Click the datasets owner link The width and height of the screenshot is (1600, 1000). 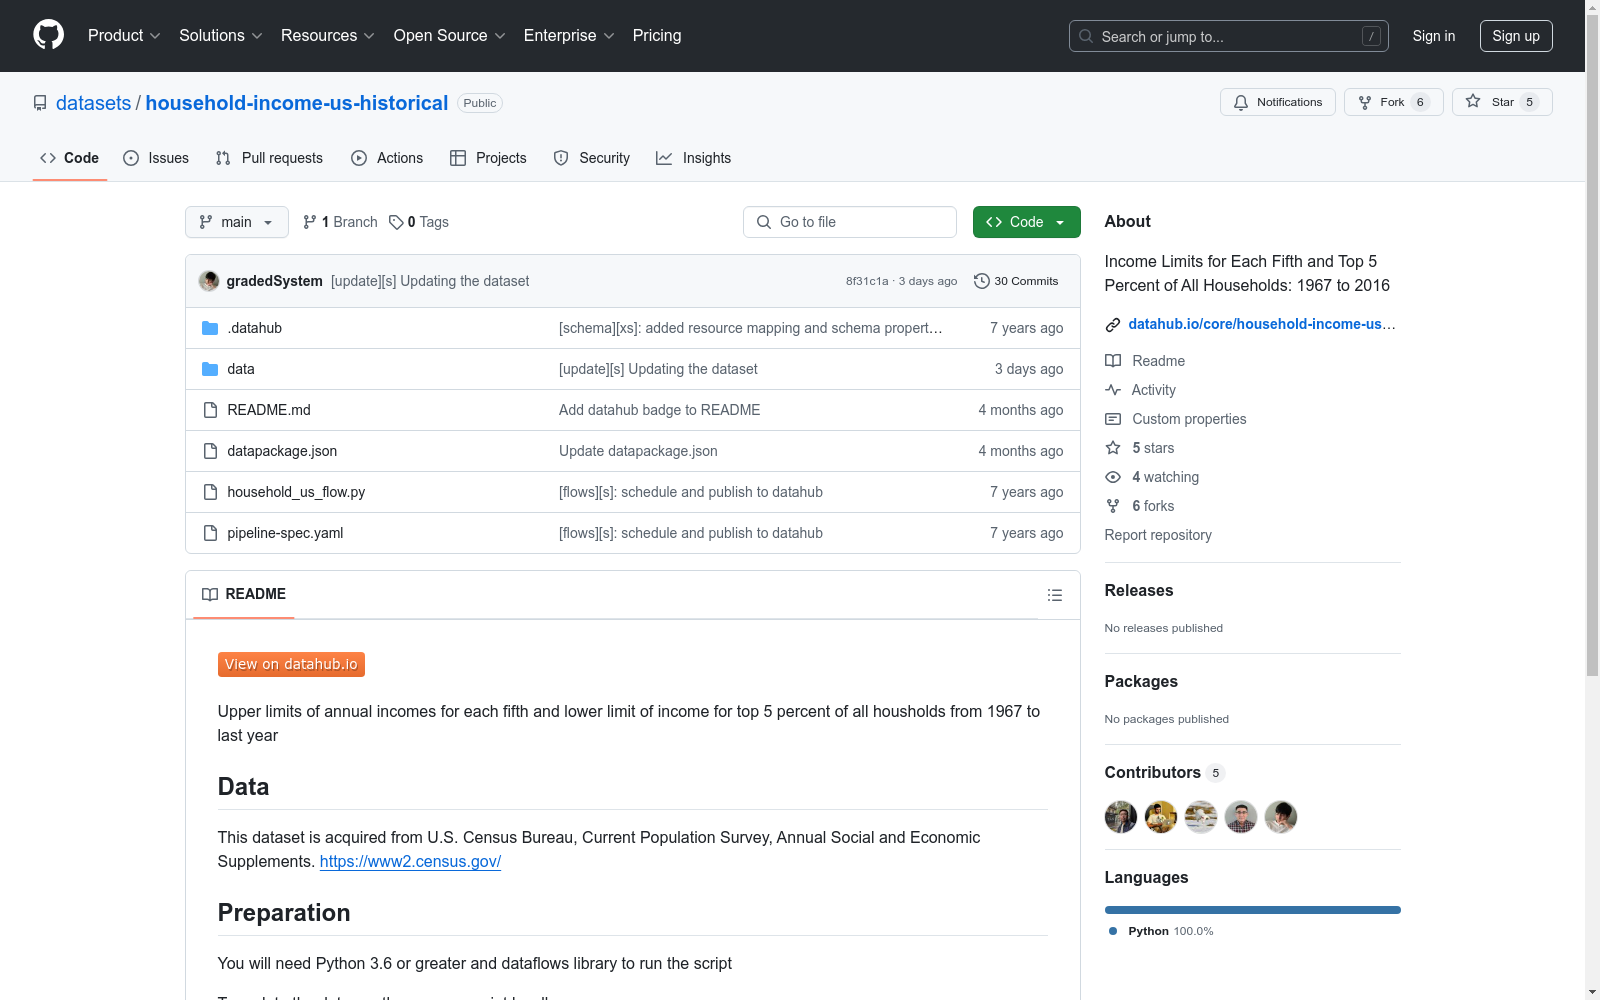coord(93,103)
